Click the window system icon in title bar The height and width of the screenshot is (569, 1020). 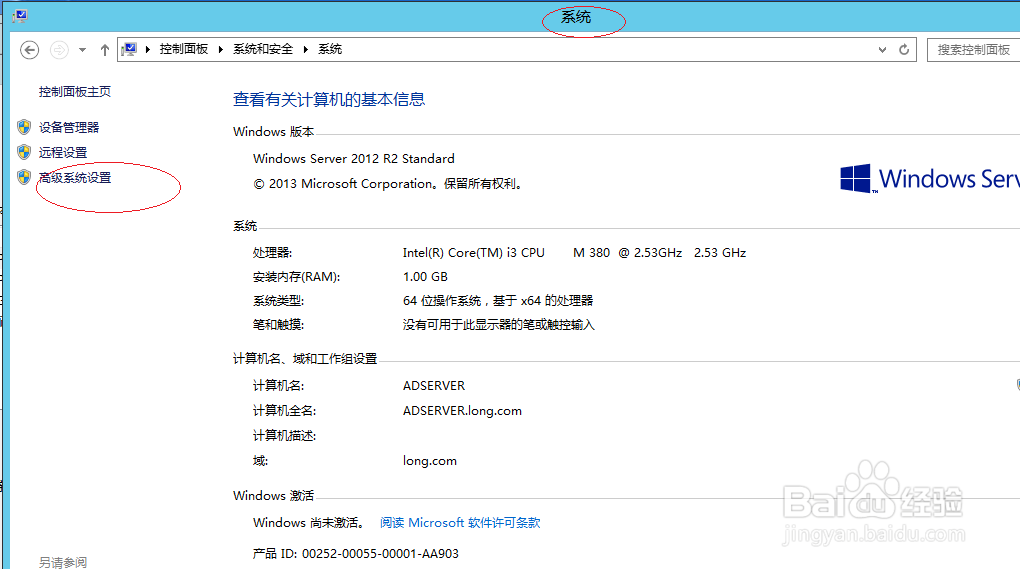(x=20, y=16)
